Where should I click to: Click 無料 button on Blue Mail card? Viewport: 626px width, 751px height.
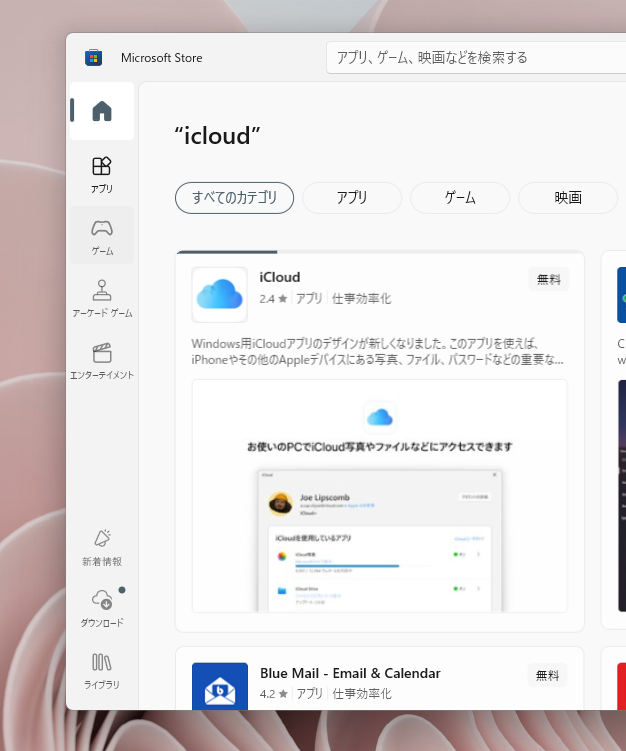pyautogui.click(x=547, y=675)
